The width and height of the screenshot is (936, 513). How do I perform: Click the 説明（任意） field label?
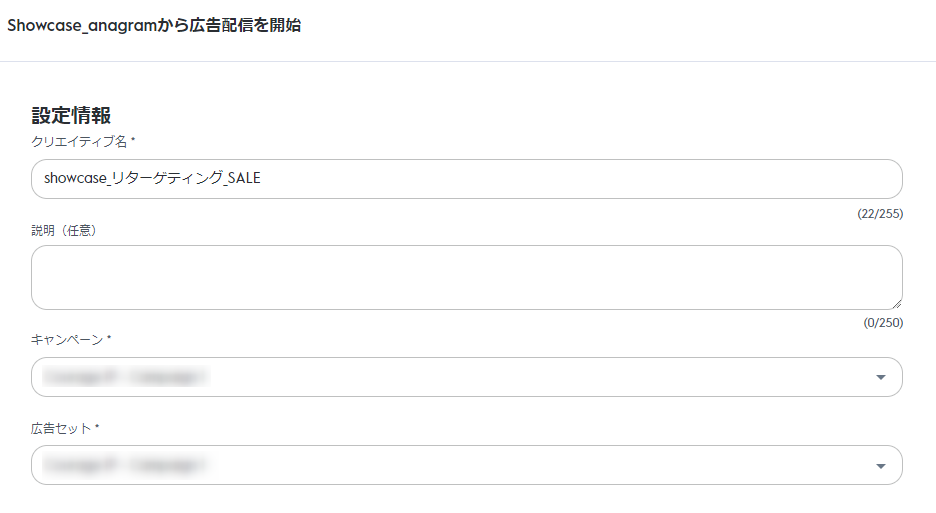tap(70, 230)
